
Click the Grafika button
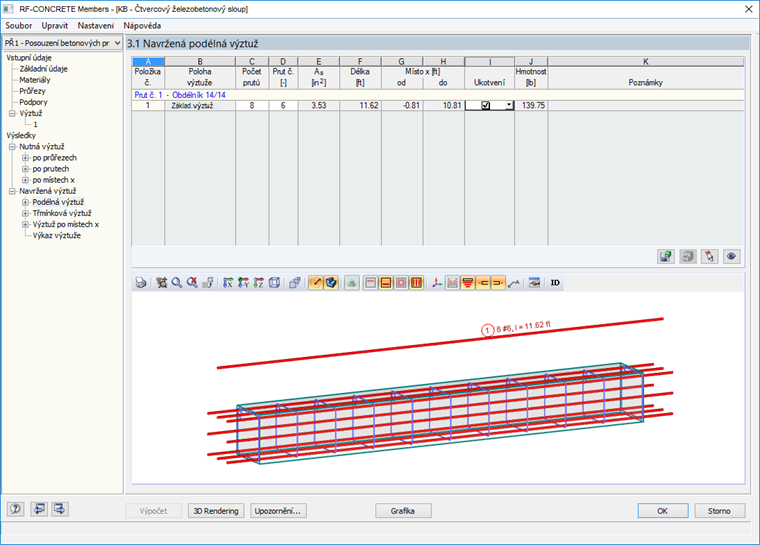pos(403,511)
